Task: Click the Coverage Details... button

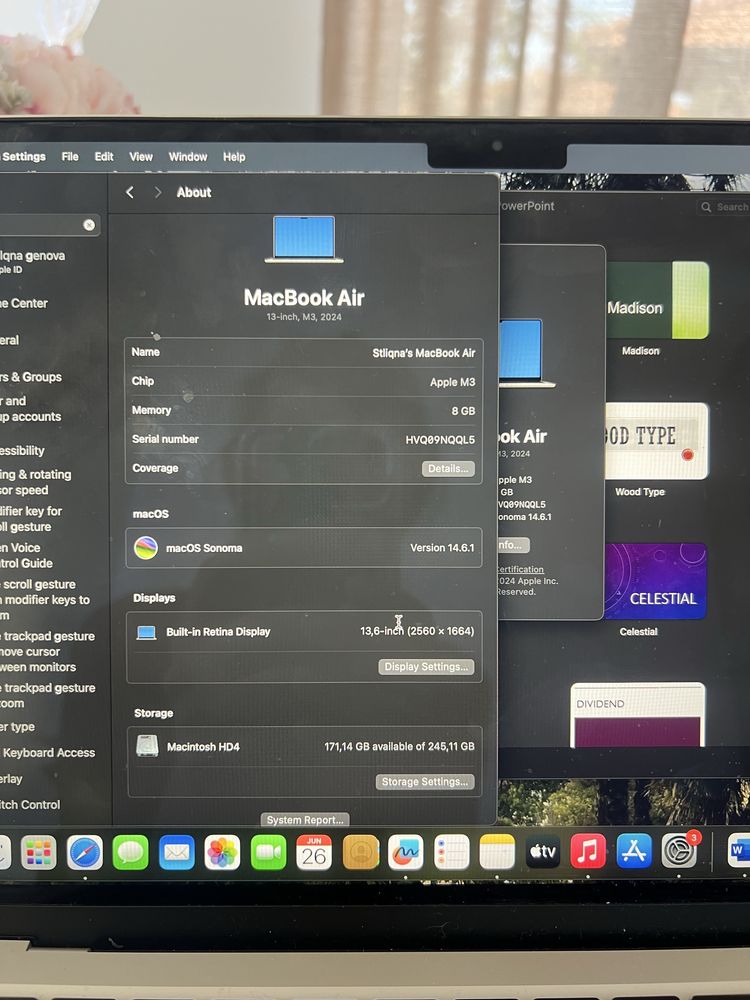Action: pos(448,468)
